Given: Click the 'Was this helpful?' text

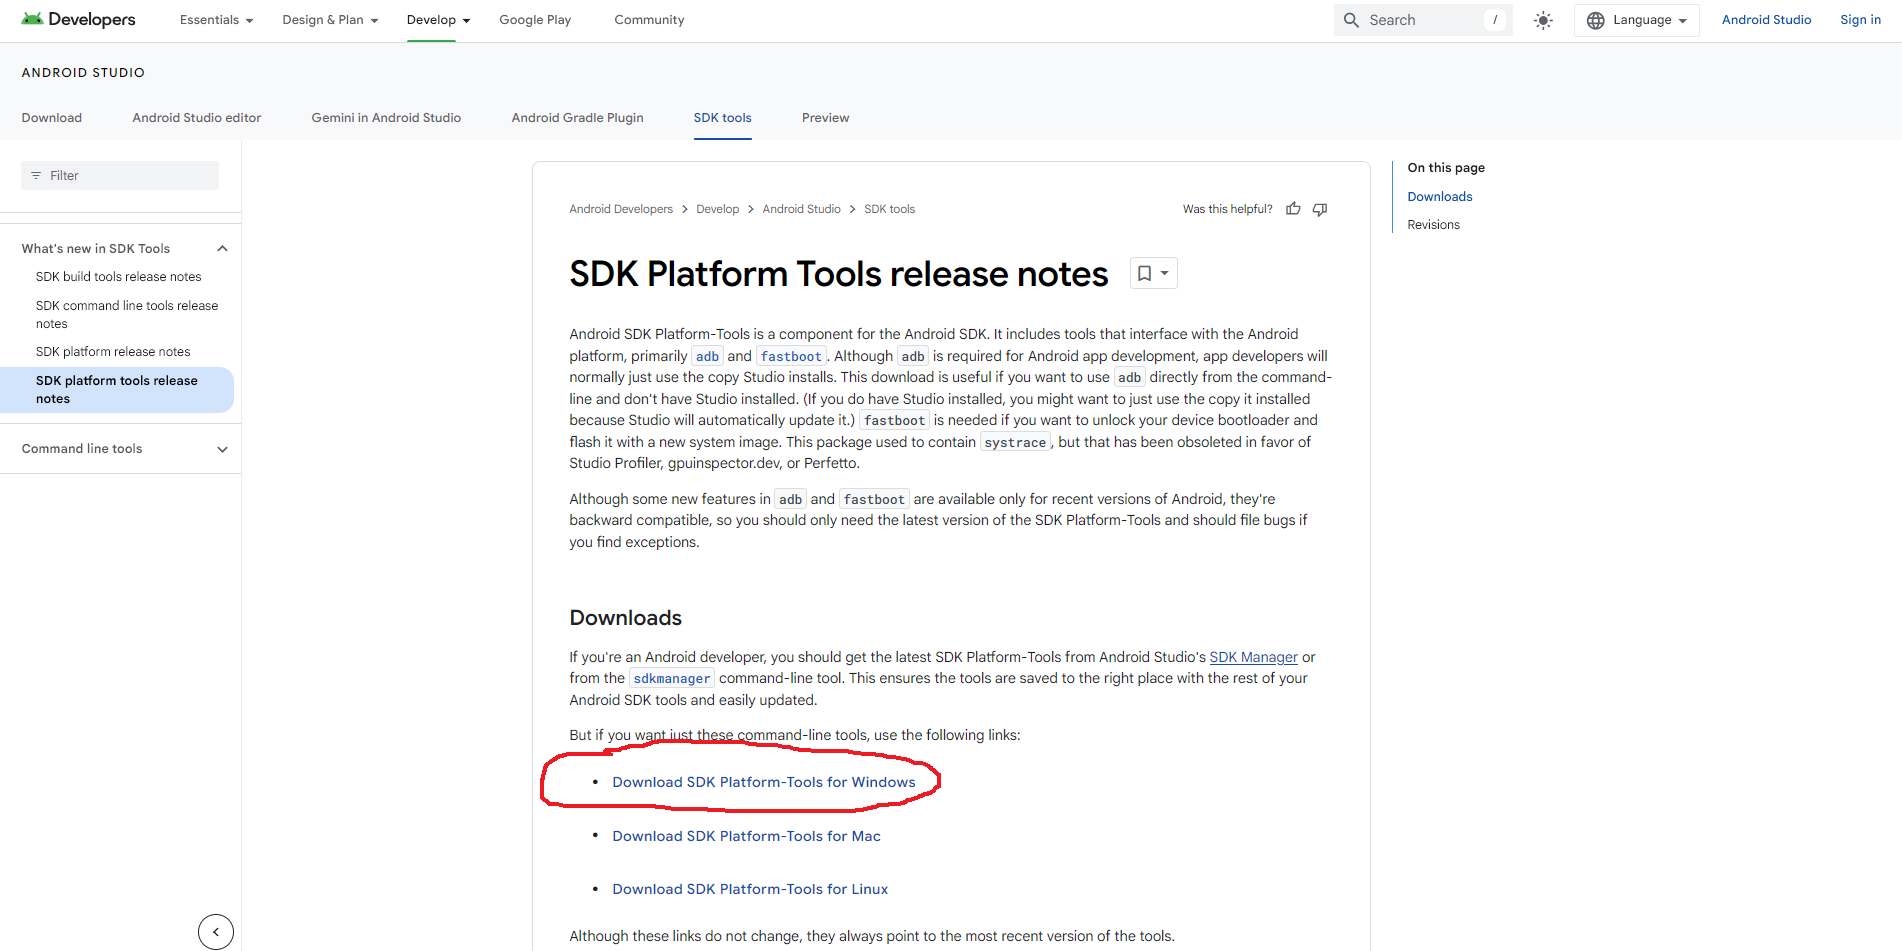Looking at the screenshot, I should [x=1227, y=209].
